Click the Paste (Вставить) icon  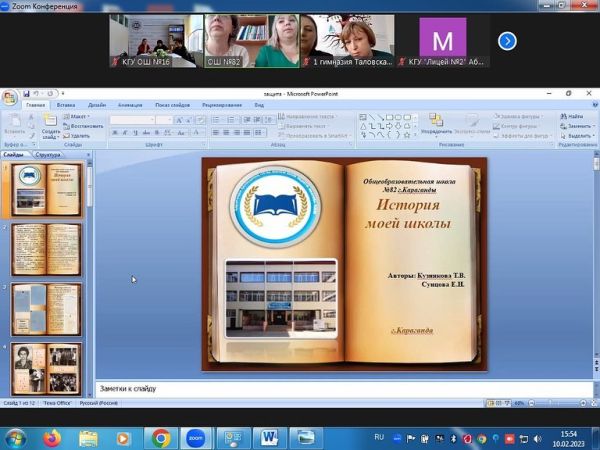pyautogui.click(x=14, y=123)
